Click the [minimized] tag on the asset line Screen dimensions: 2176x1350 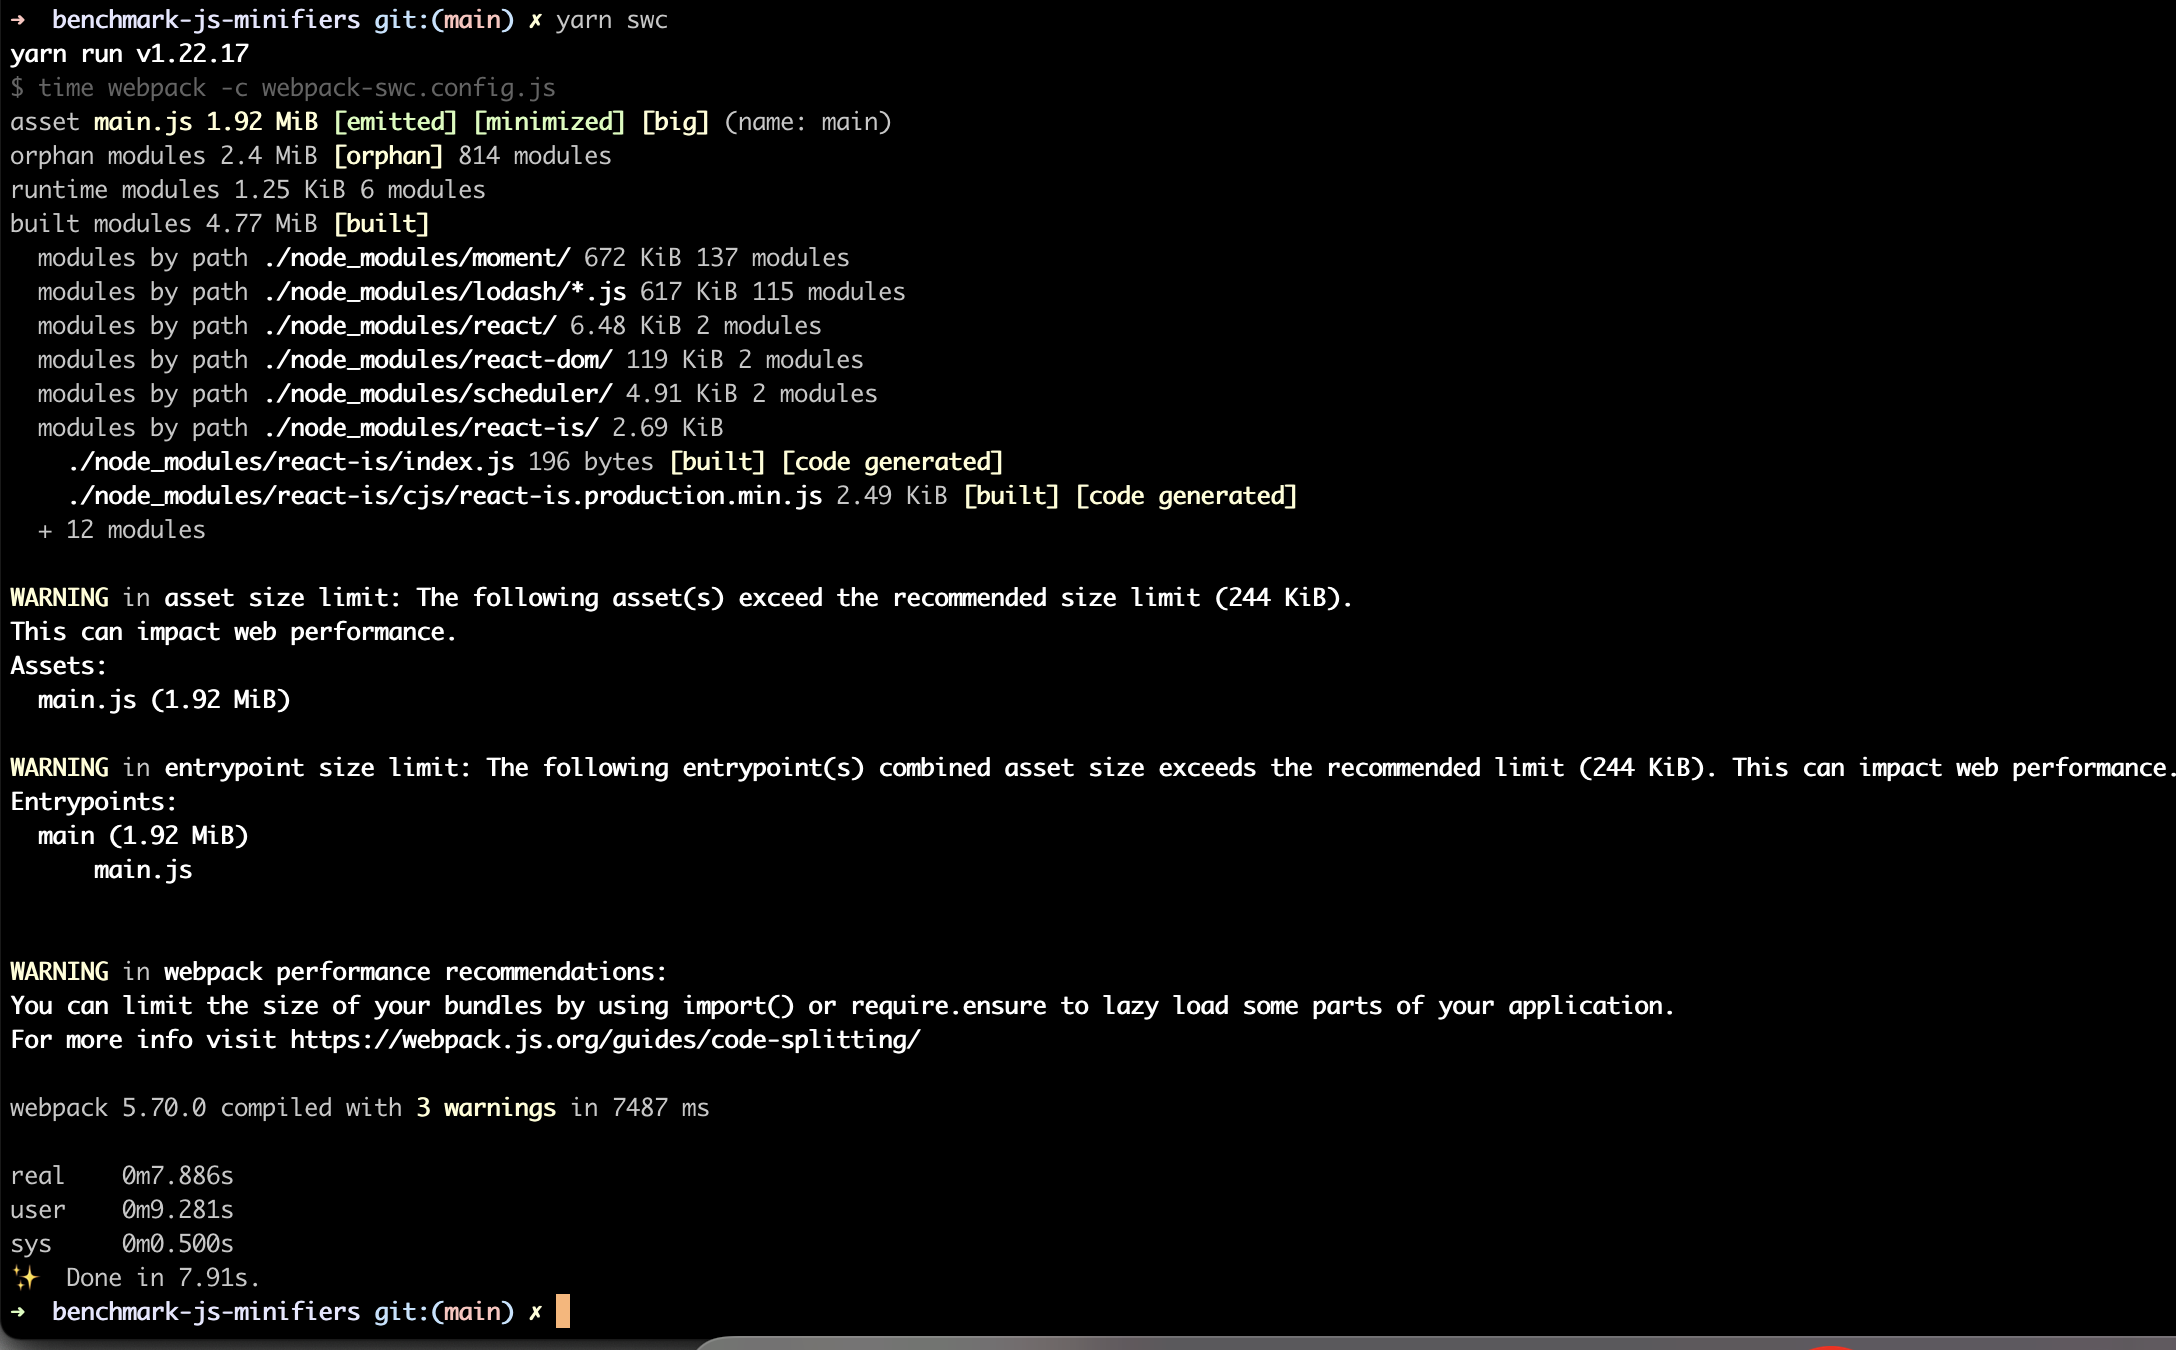pos(551,121)
